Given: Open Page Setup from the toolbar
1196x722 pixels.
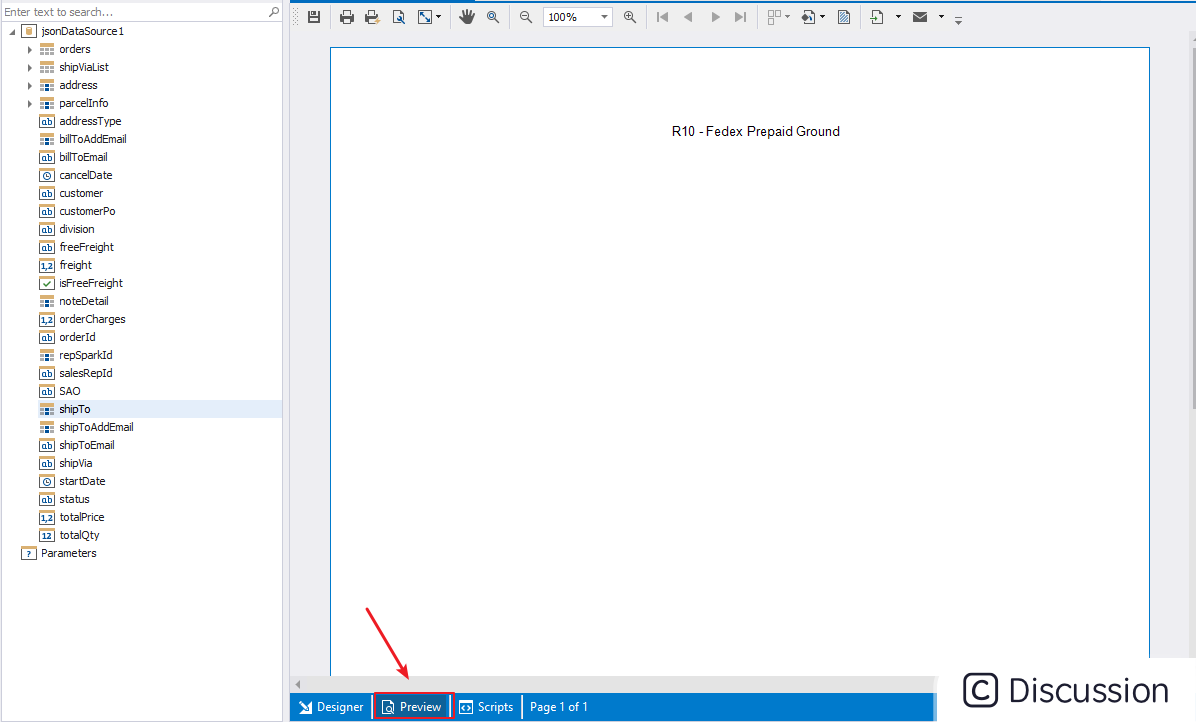Looking at the screenshot, I should coord(398,17).
